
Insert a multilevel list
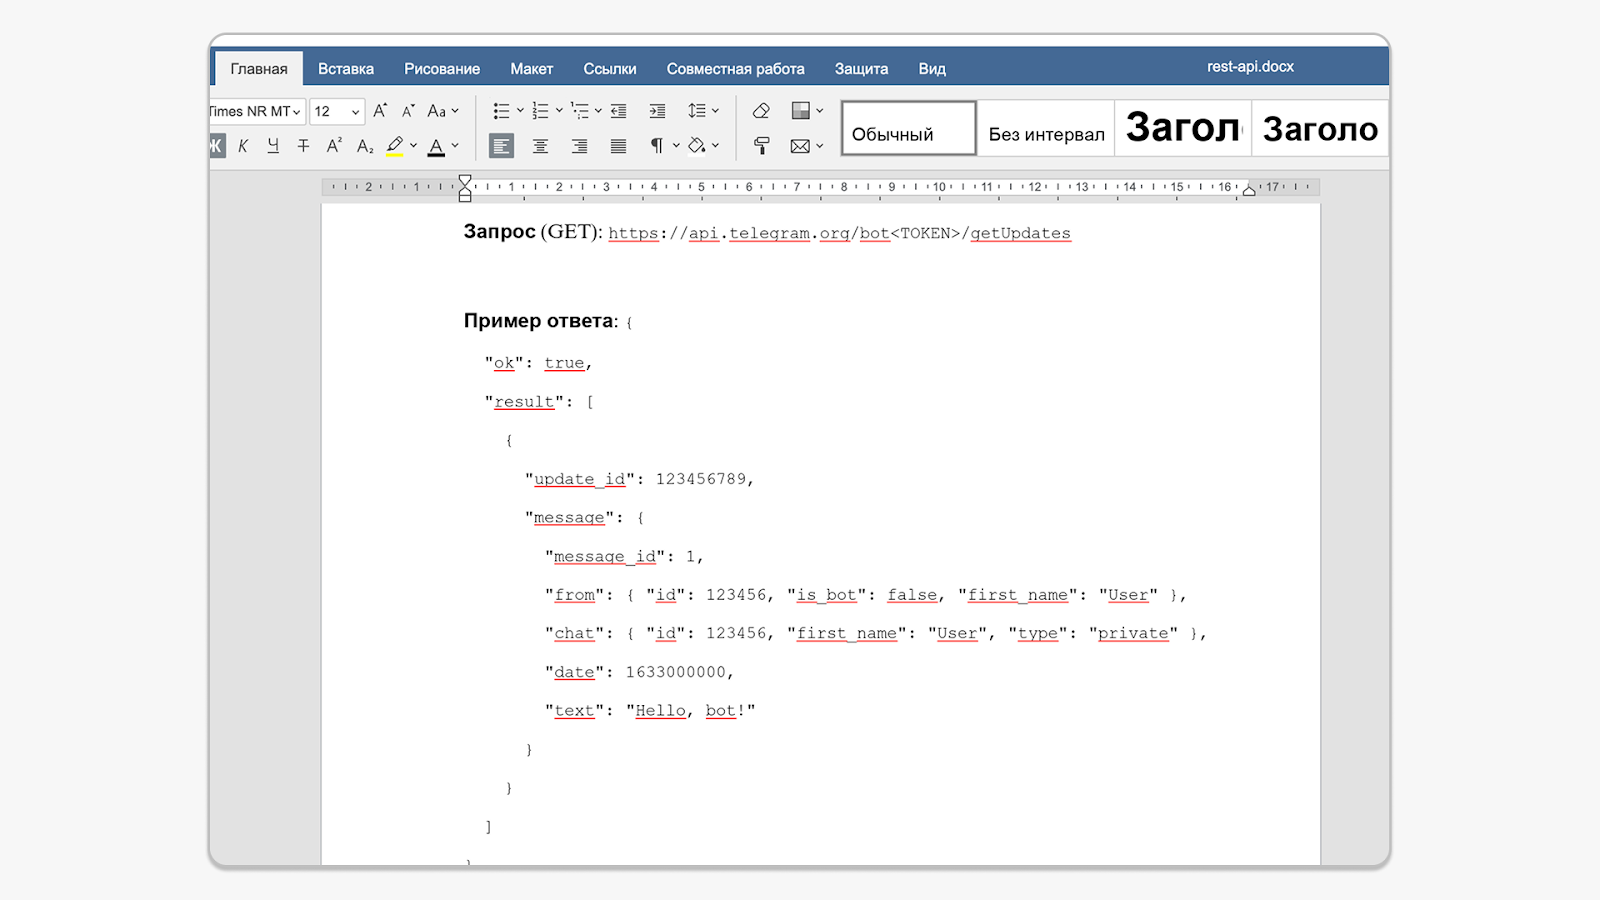click(x=580, y=111)
